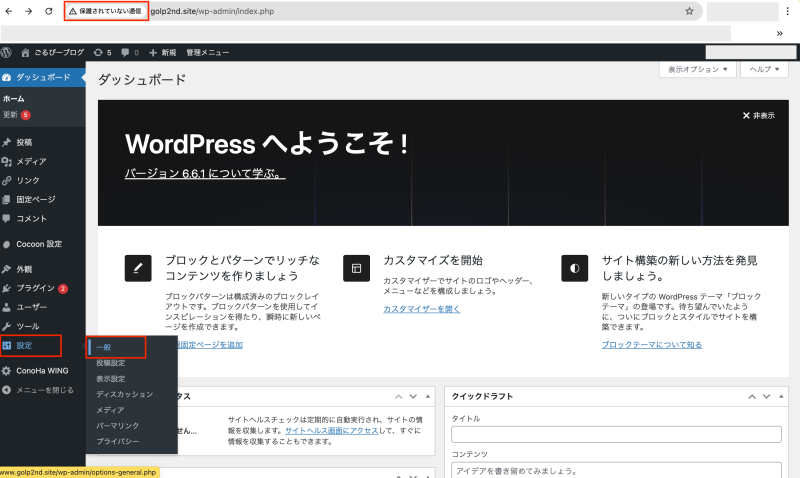Viewport: 800px width, 478px height.
Task: Dismiss the welcome panel with 非表示
Action: pos(758,115)
